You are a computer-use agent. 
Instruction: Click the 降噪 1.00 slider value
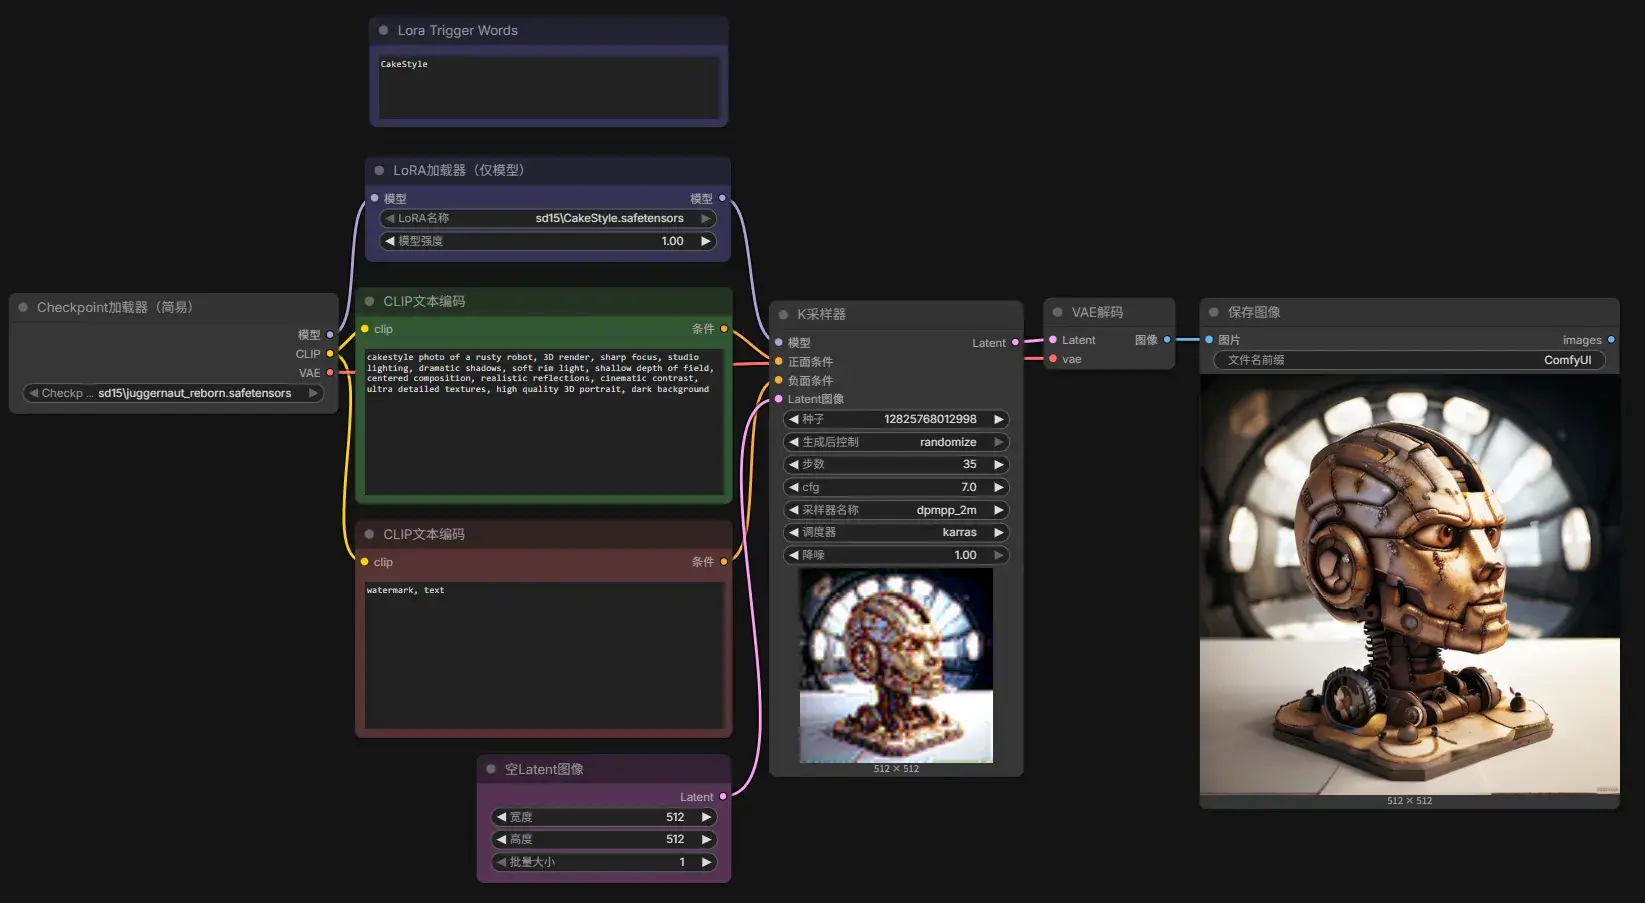tap(965, 555)
